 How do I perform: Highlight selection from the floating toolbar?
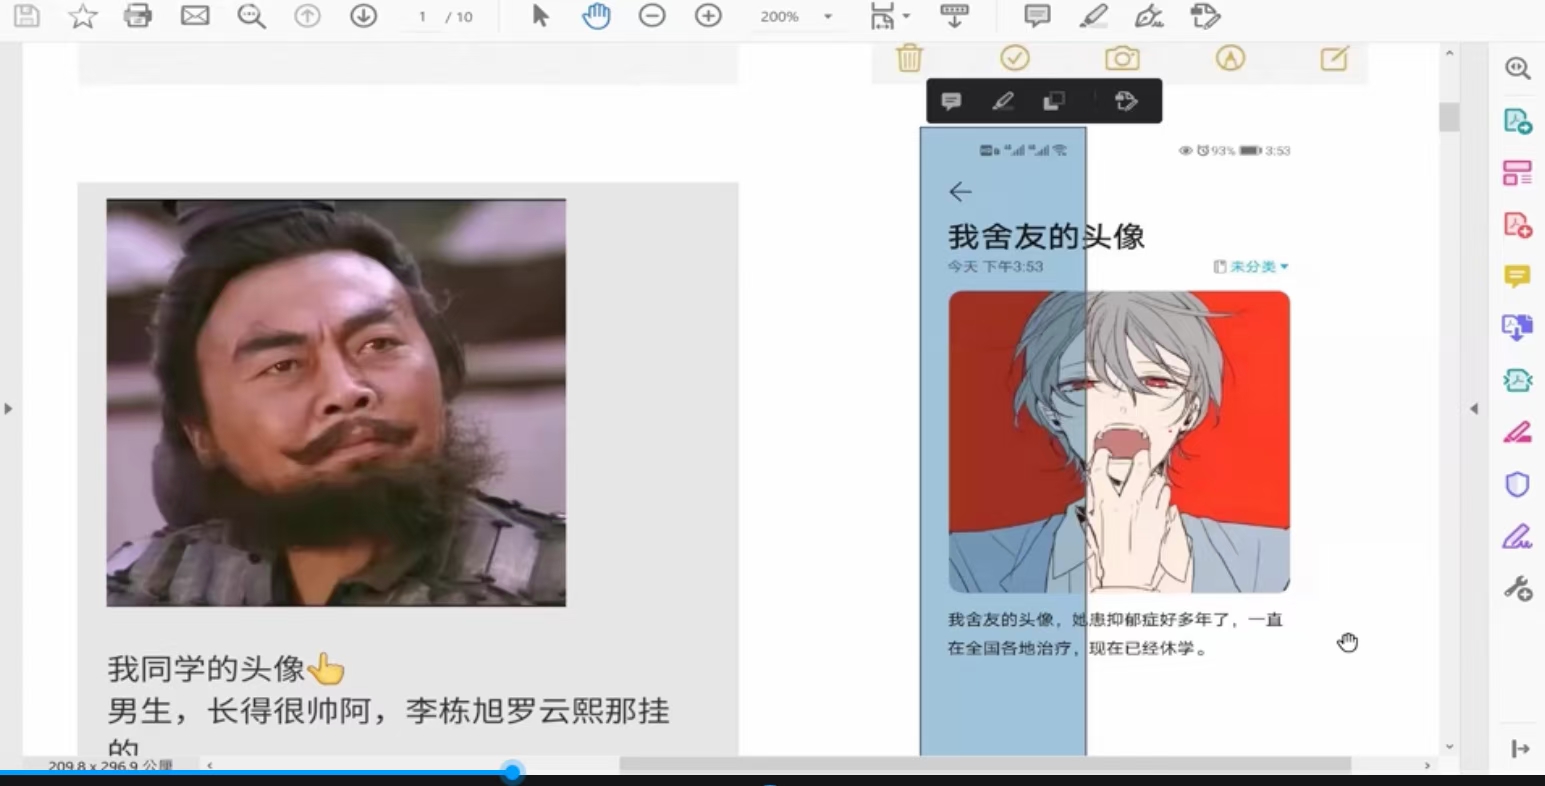[x=1002, y=101]
